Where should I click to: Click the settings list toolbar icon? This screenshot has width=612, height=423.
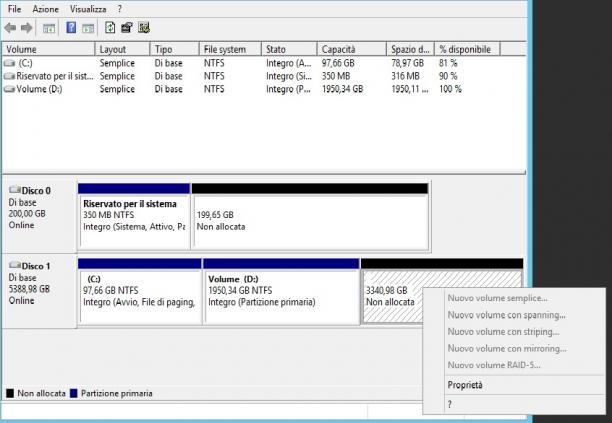pos(144,28)
